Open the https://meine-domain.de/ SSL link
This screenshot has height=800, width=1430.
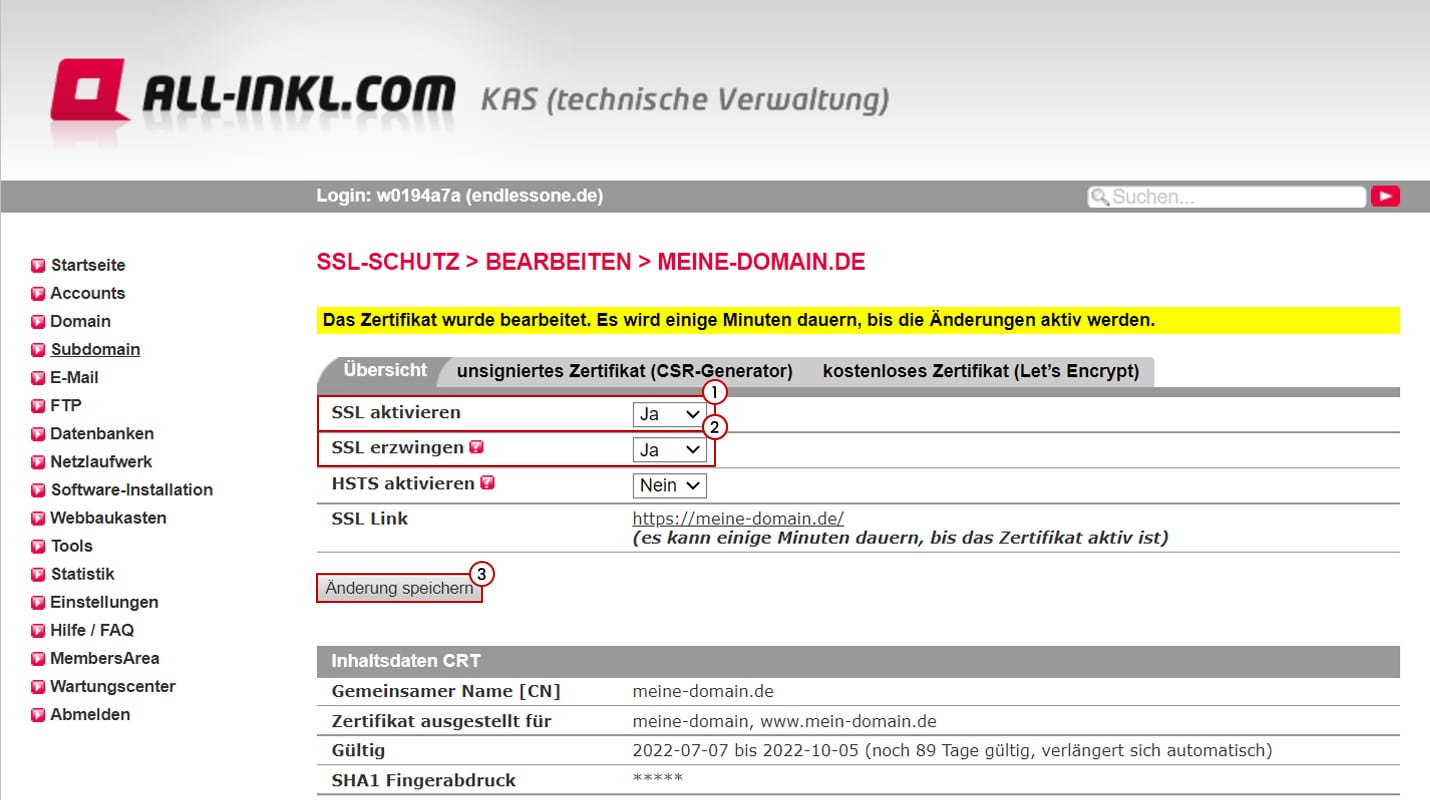click(x=738, y=518)
